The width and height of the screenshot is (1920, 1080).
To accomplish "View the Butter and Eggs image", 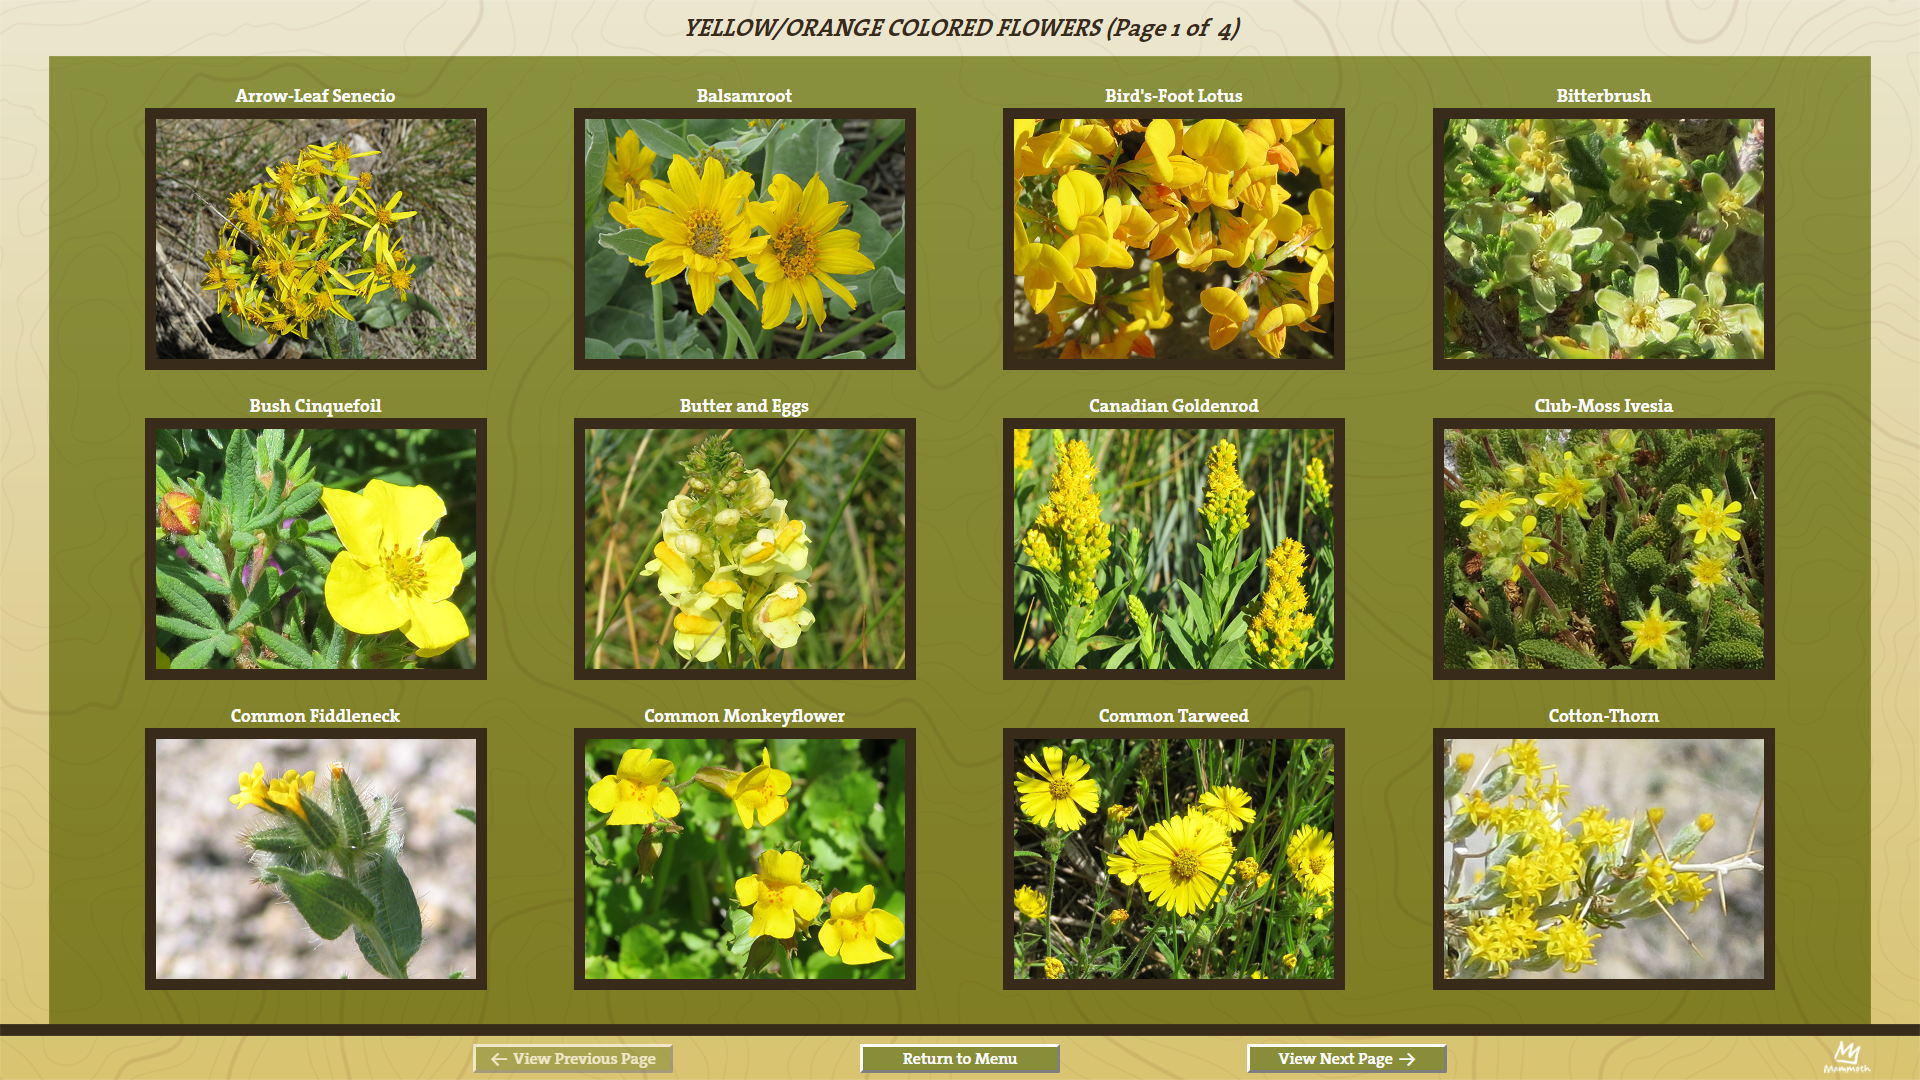I will point(744,549).
